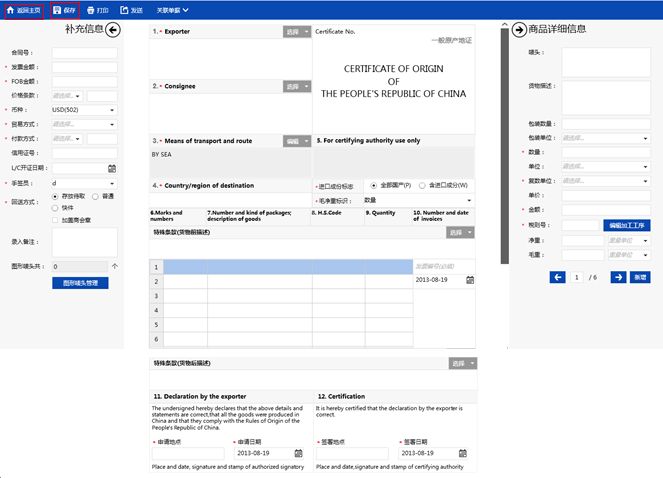Open the 净重 net weight unit dropdown
Image resolution: width=663 pixels, height=478 pixels.
pyautogui.click(x=629, y=241)
